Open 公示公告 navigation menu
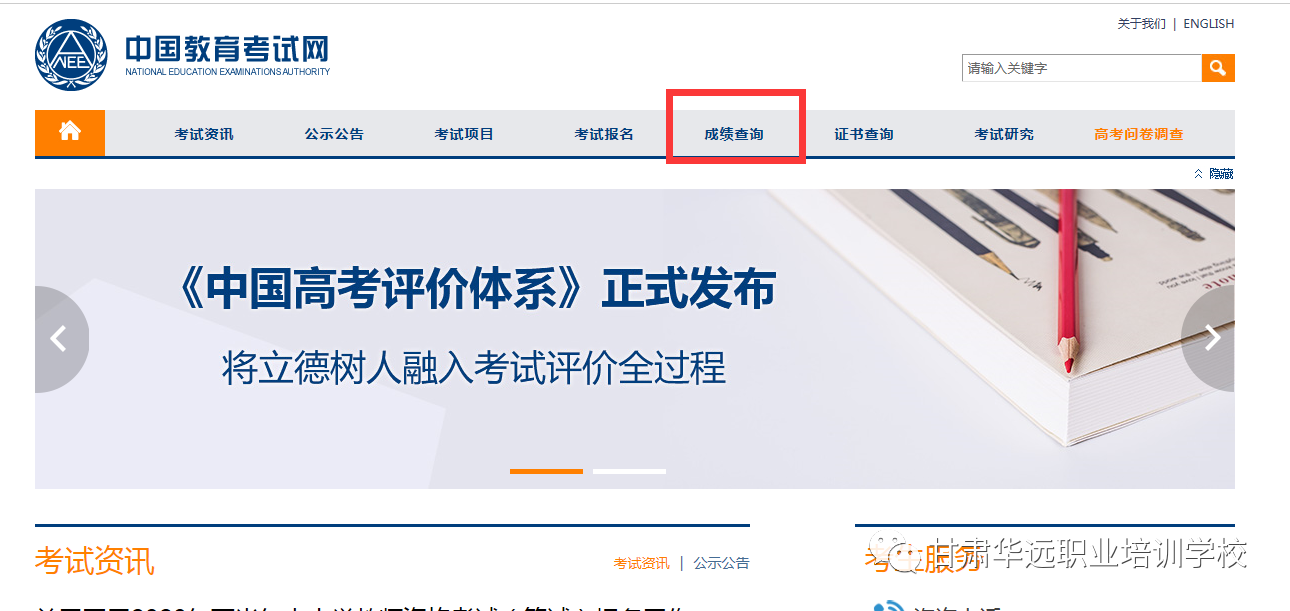Viewport: 1290px width, 611px height. click(334, 134)
